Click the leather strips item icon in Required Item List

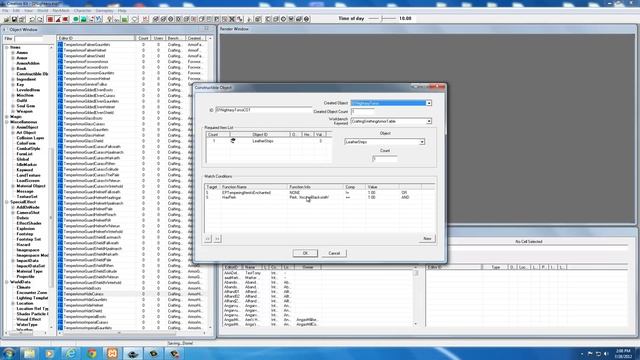pos(233,140)
